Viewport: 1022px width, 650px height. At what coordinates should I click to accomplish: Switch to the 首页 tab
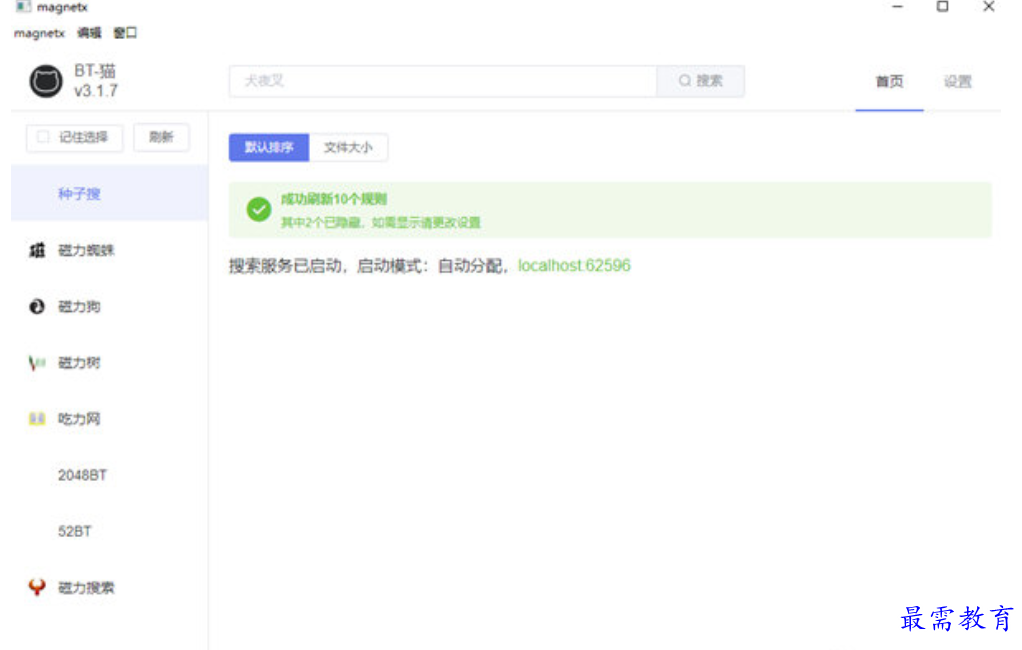click(x=889, y=81)
